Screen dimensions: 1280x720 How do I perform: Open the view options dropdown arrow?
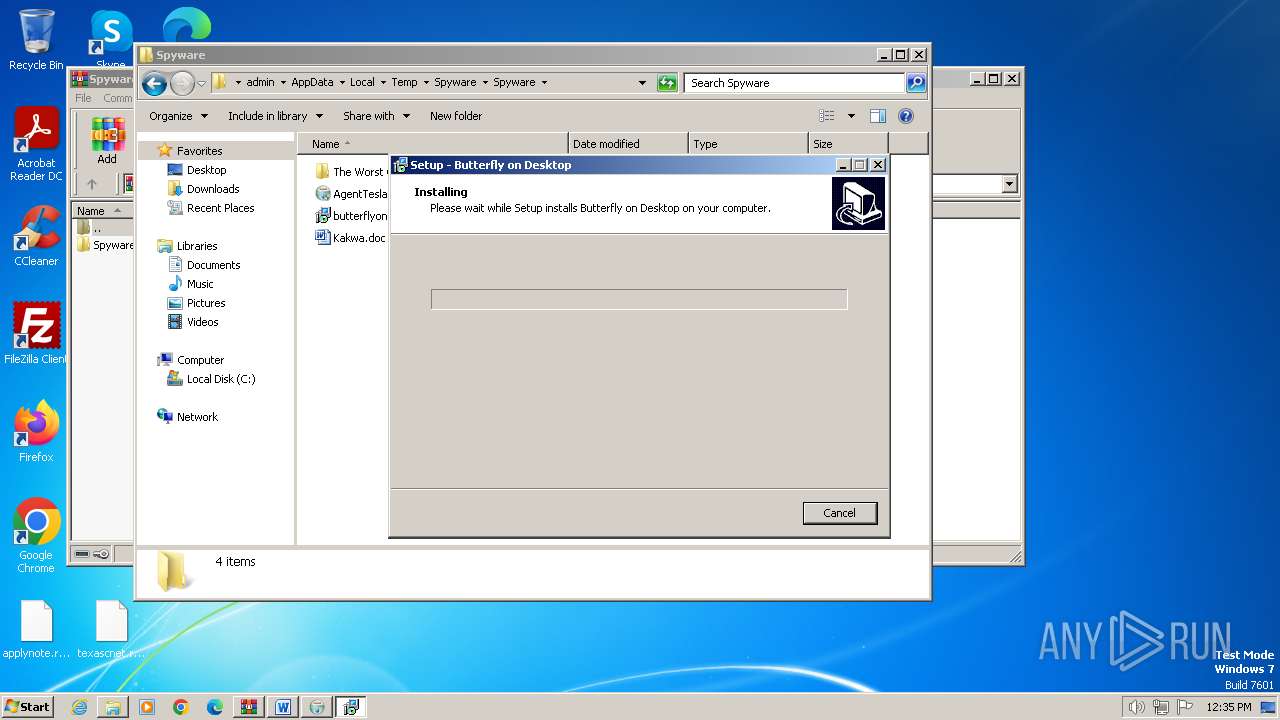851,116
